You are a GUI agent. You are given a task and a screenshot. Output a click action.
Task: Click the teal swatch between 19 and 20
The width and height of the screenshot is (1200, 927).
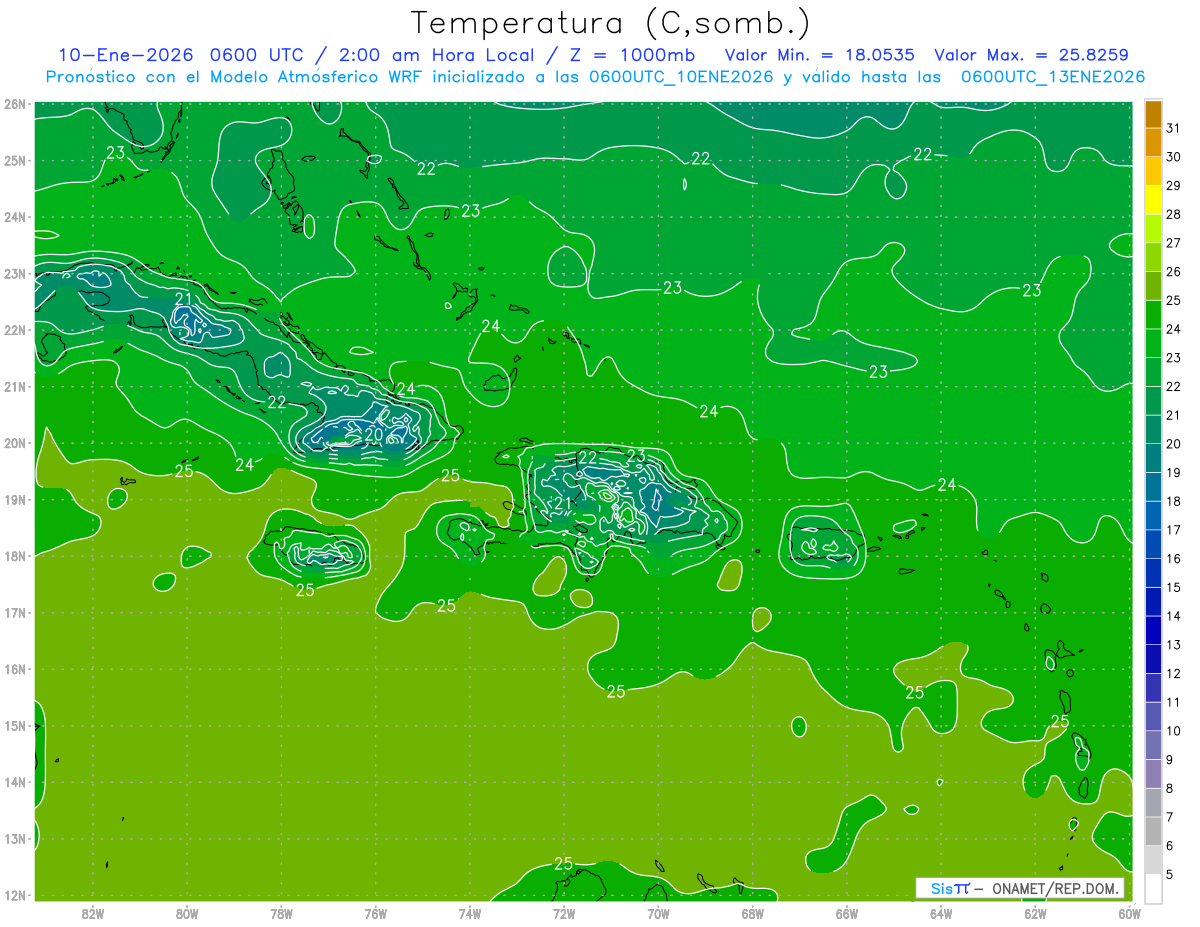1153,459
